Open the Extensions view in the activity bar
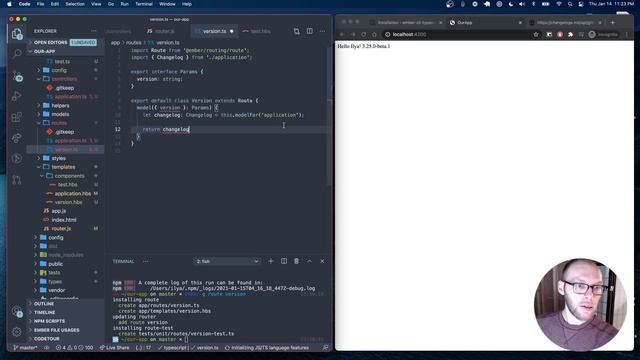Screen dimensions: 640x360 tap(17, 117)
